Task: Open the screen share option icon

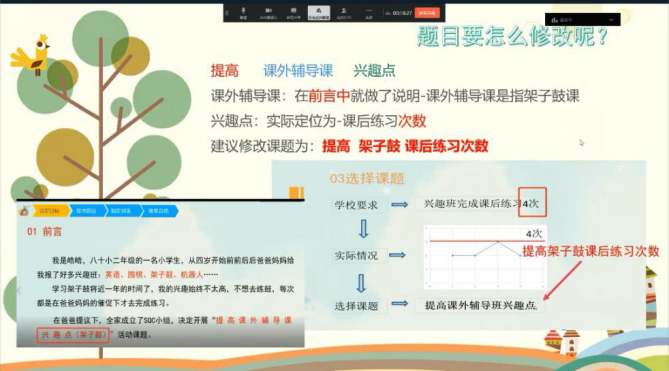Action: tap(294, 13)
